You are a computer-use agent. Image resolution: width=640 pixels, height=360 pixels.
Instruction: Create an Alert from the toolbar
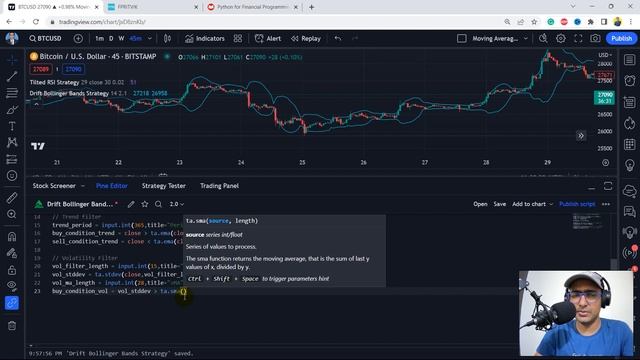(268, 38)
